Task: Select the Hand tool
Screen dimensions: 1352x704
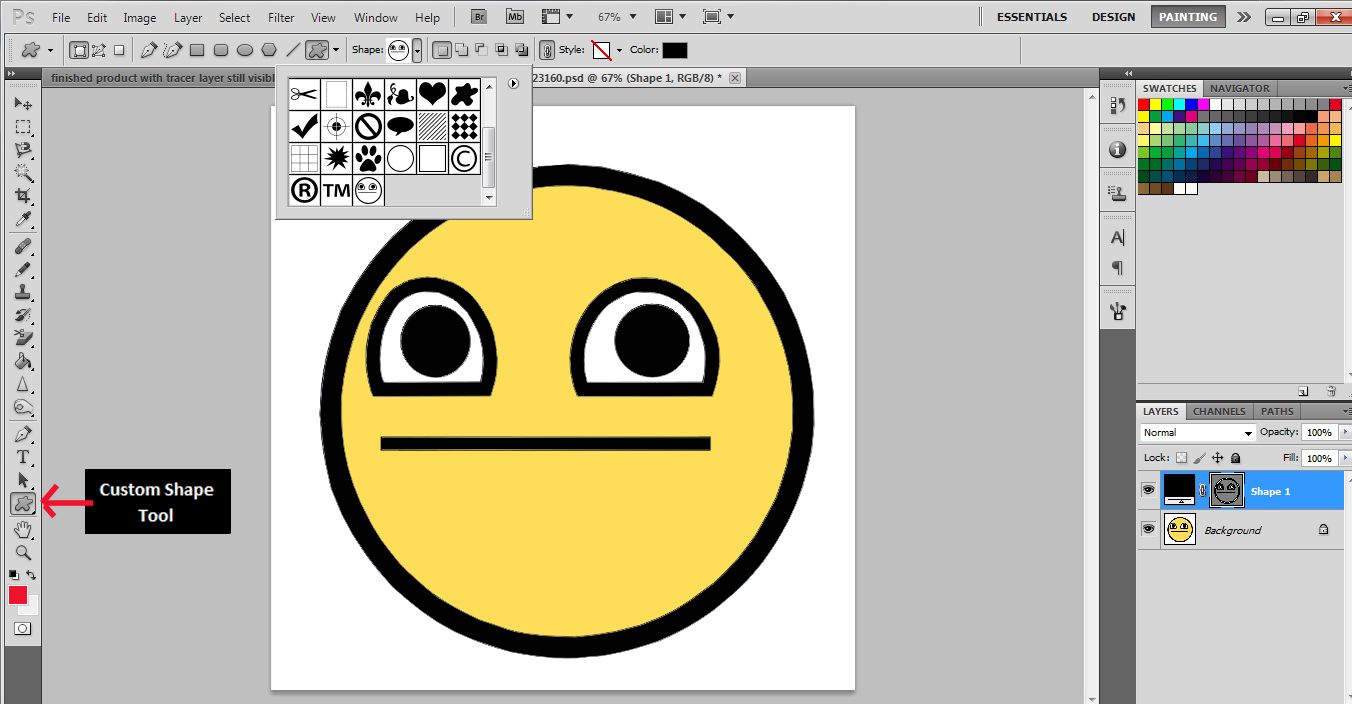Action: [22, 527]
